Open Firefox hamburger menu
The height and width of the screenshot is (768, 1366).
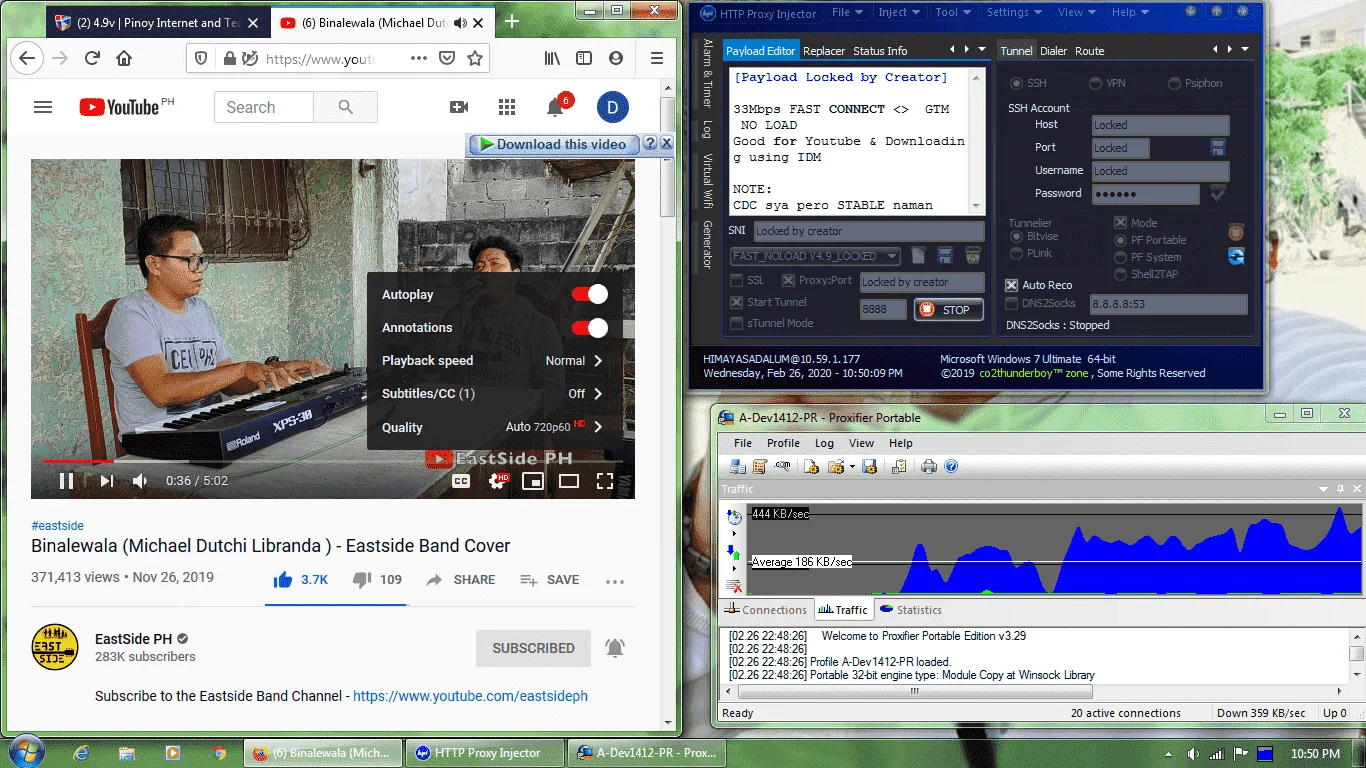[657, 58]
